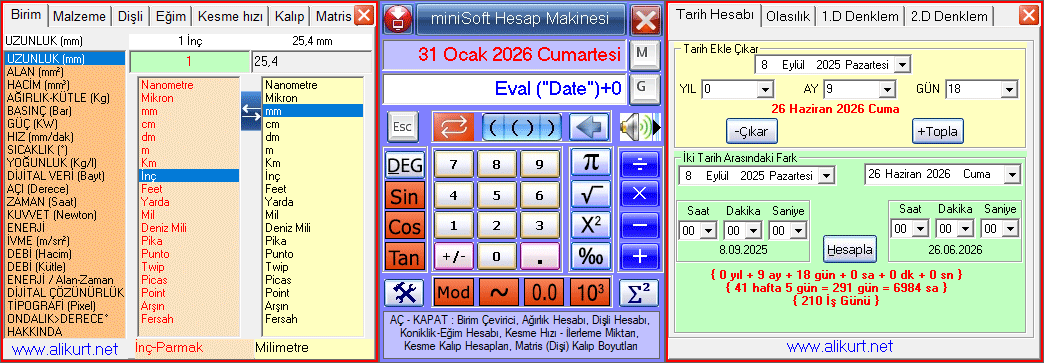Click the Esc button
1044x363 pixels.
(x=403, y=127)
